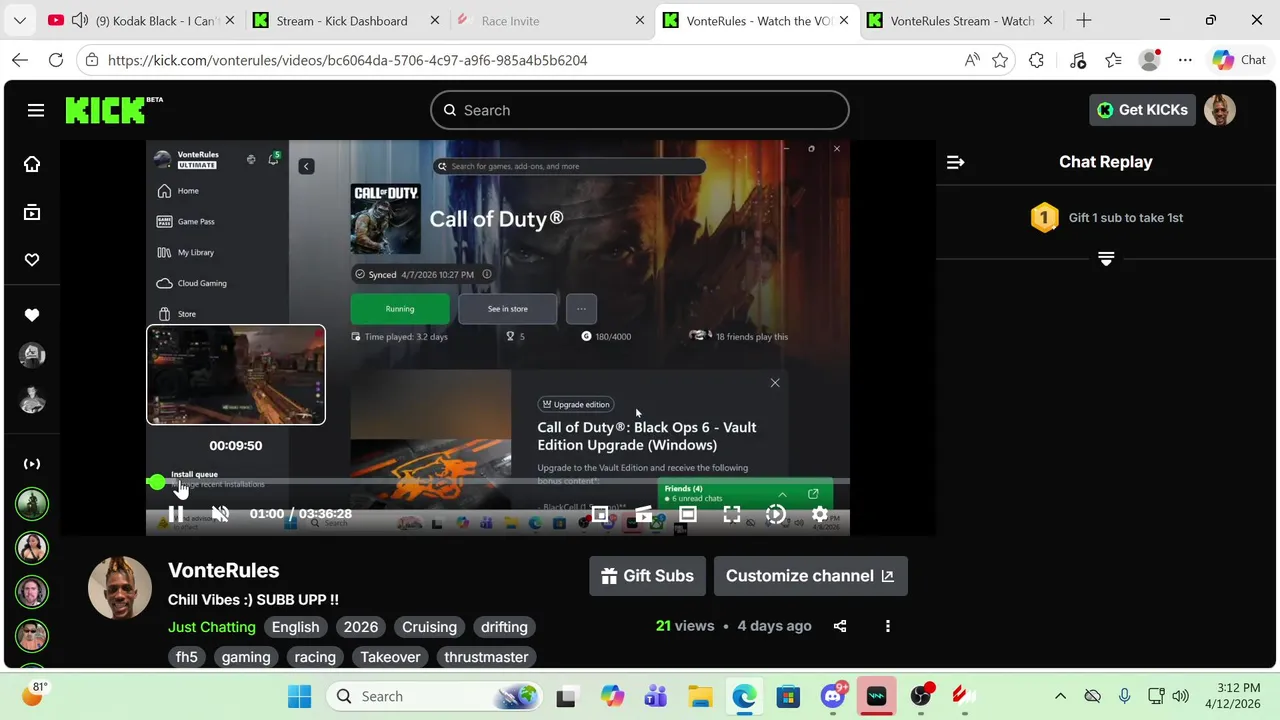Open Discord from the taskbar
This screenshot has height=720, width=1280.
click(832, 696)
